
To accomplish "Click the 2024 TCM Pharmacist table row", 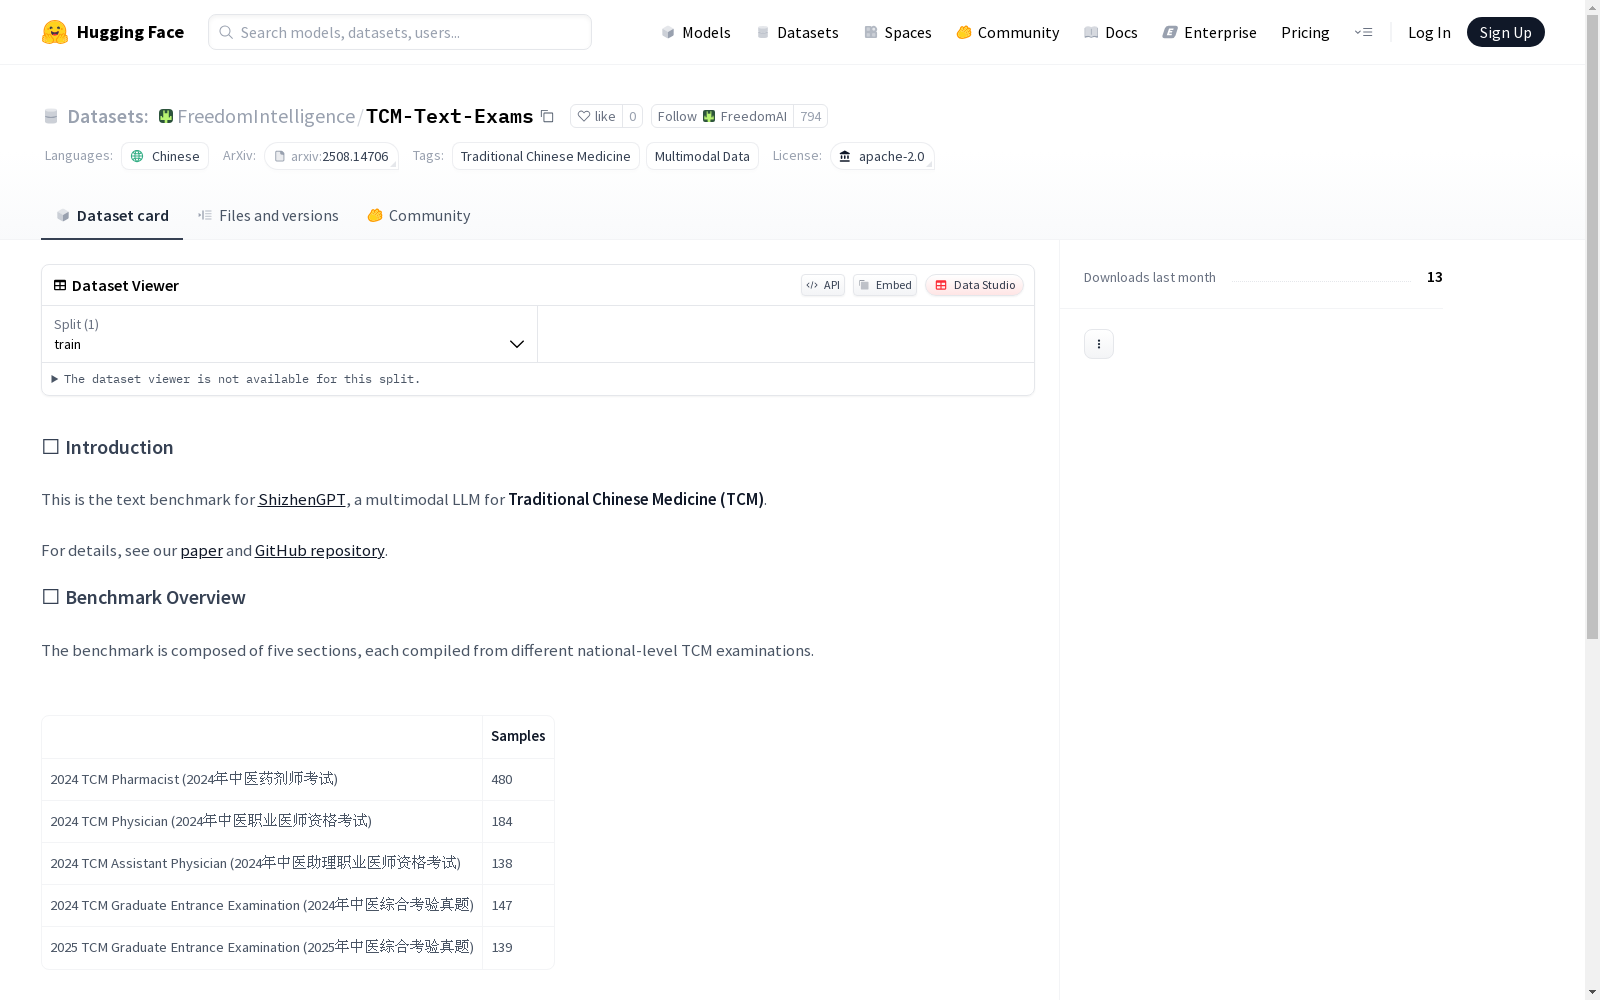I will [298, 779].
